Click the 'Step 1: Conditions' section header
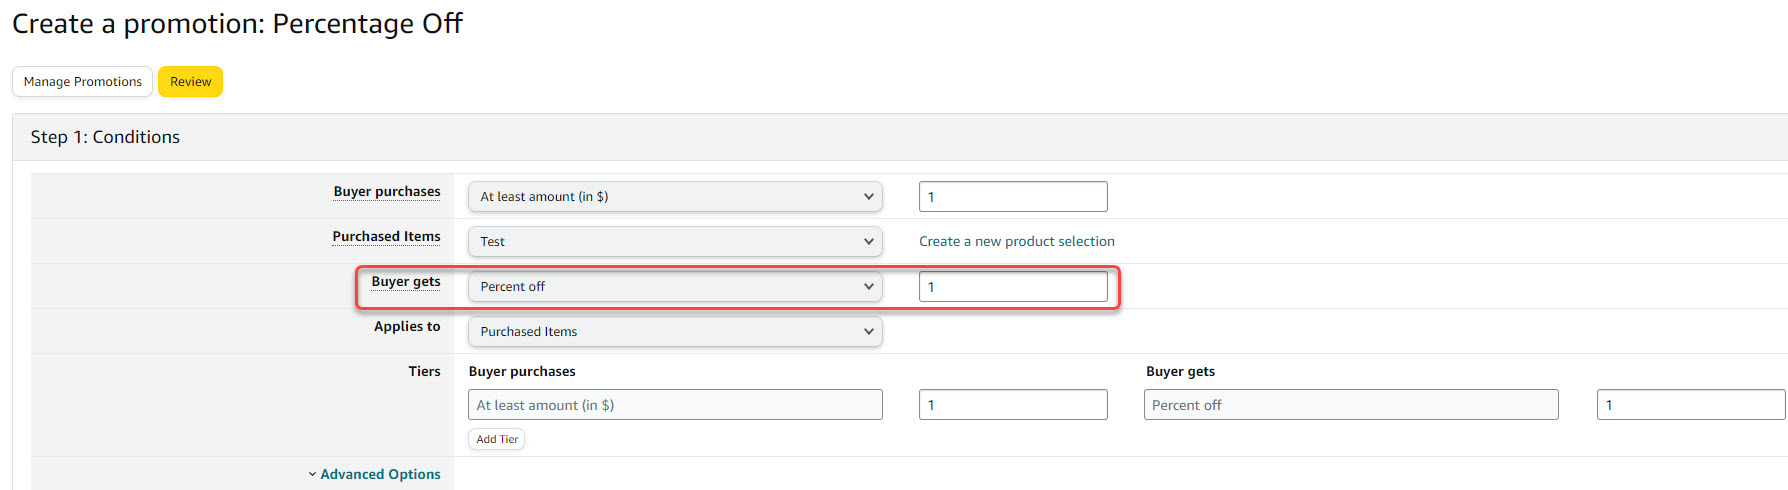The width and height of the screenshot is (1788, 490). tap(105, 137)
